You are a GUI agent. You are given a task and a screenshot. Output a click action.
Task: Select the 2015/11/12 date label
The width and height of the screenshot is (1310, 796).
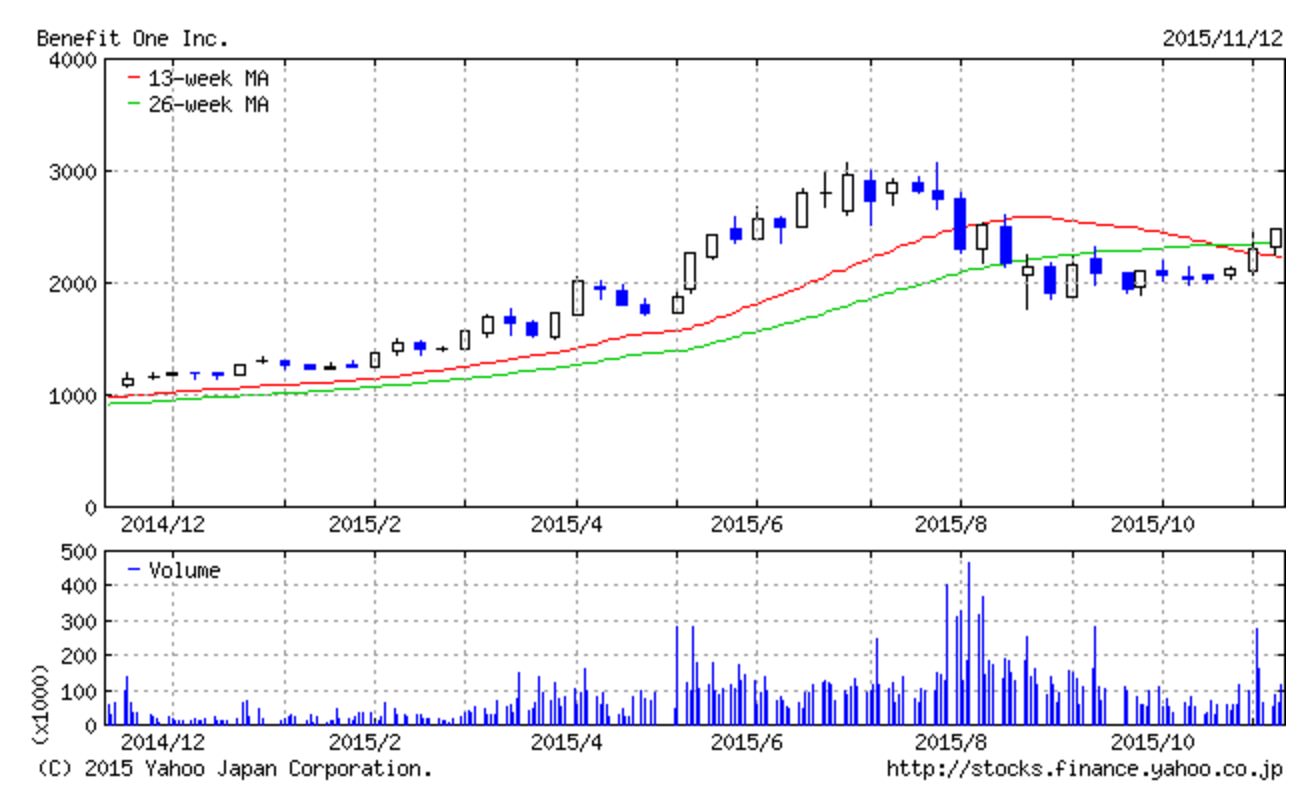pyautogui.click(x=1222, y=40)
